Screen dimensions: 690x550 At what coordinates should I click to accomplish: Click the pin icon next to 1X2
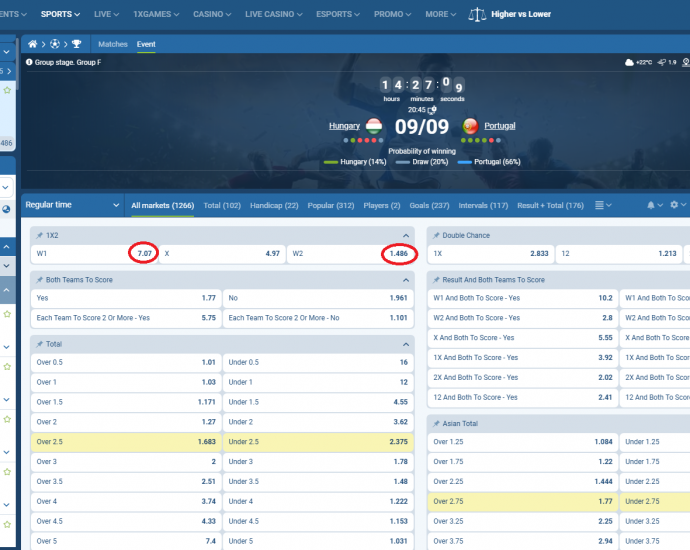pyautogui.click(x=40, y=235)
